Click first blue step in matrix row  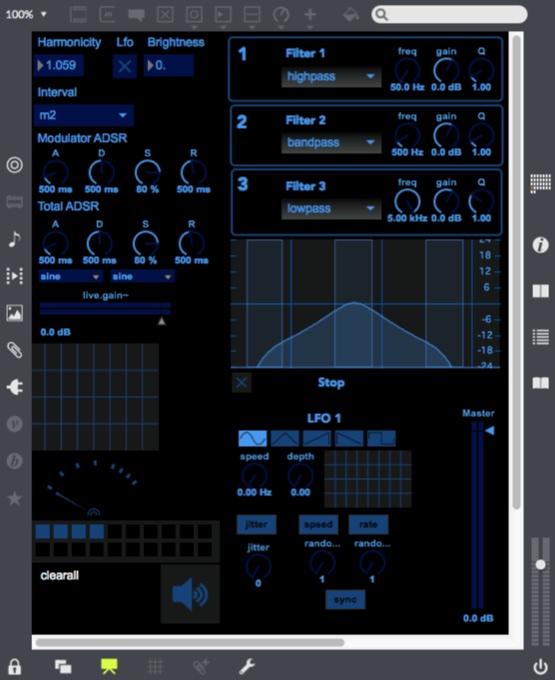42,531
